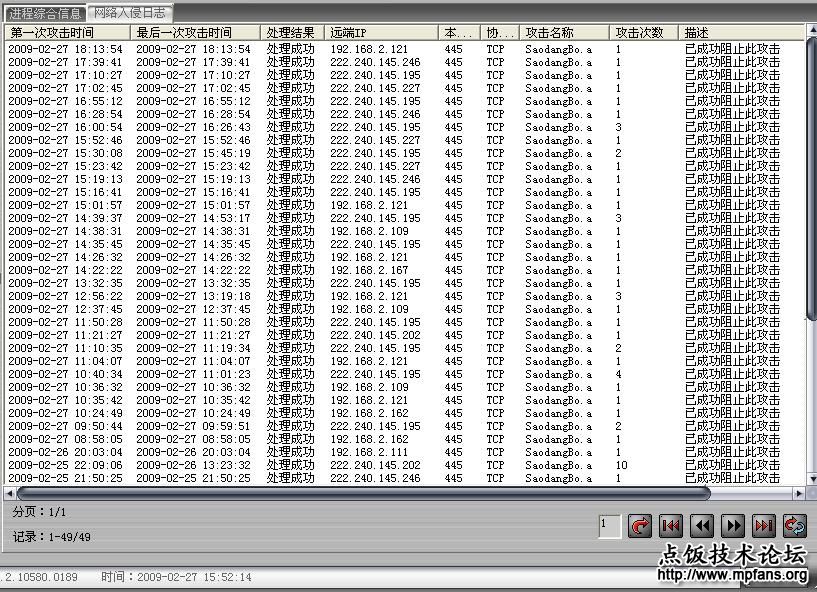Viewport: 817px width, 592px height.
Task: Select first attack time 2009-02-26 20:03:04
Action: [x=66, y=452]
